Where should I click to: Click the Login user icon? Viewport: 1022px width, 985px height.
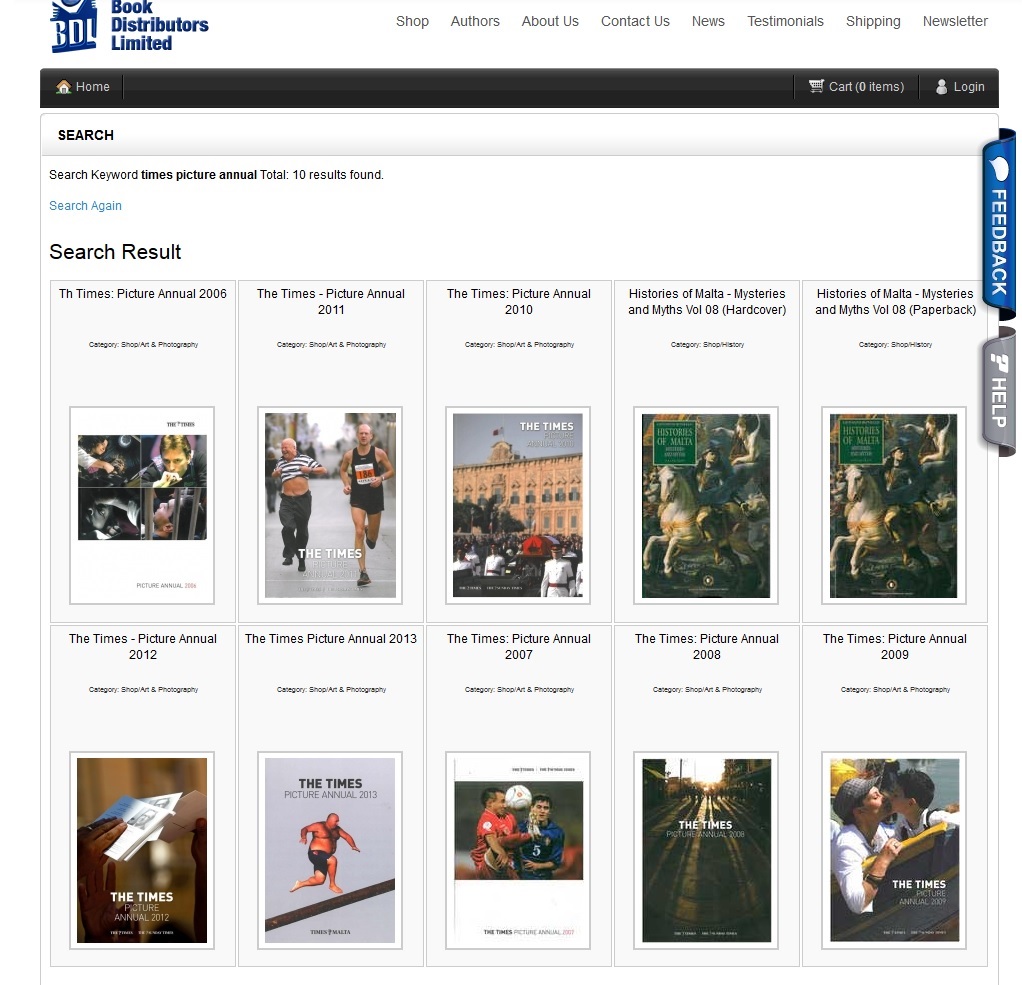click(x=941, y=87)
